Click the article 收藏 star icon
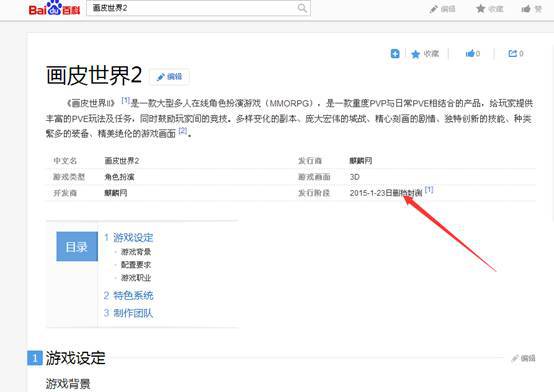This screenshot has width=554, height=392. point(416,54)
